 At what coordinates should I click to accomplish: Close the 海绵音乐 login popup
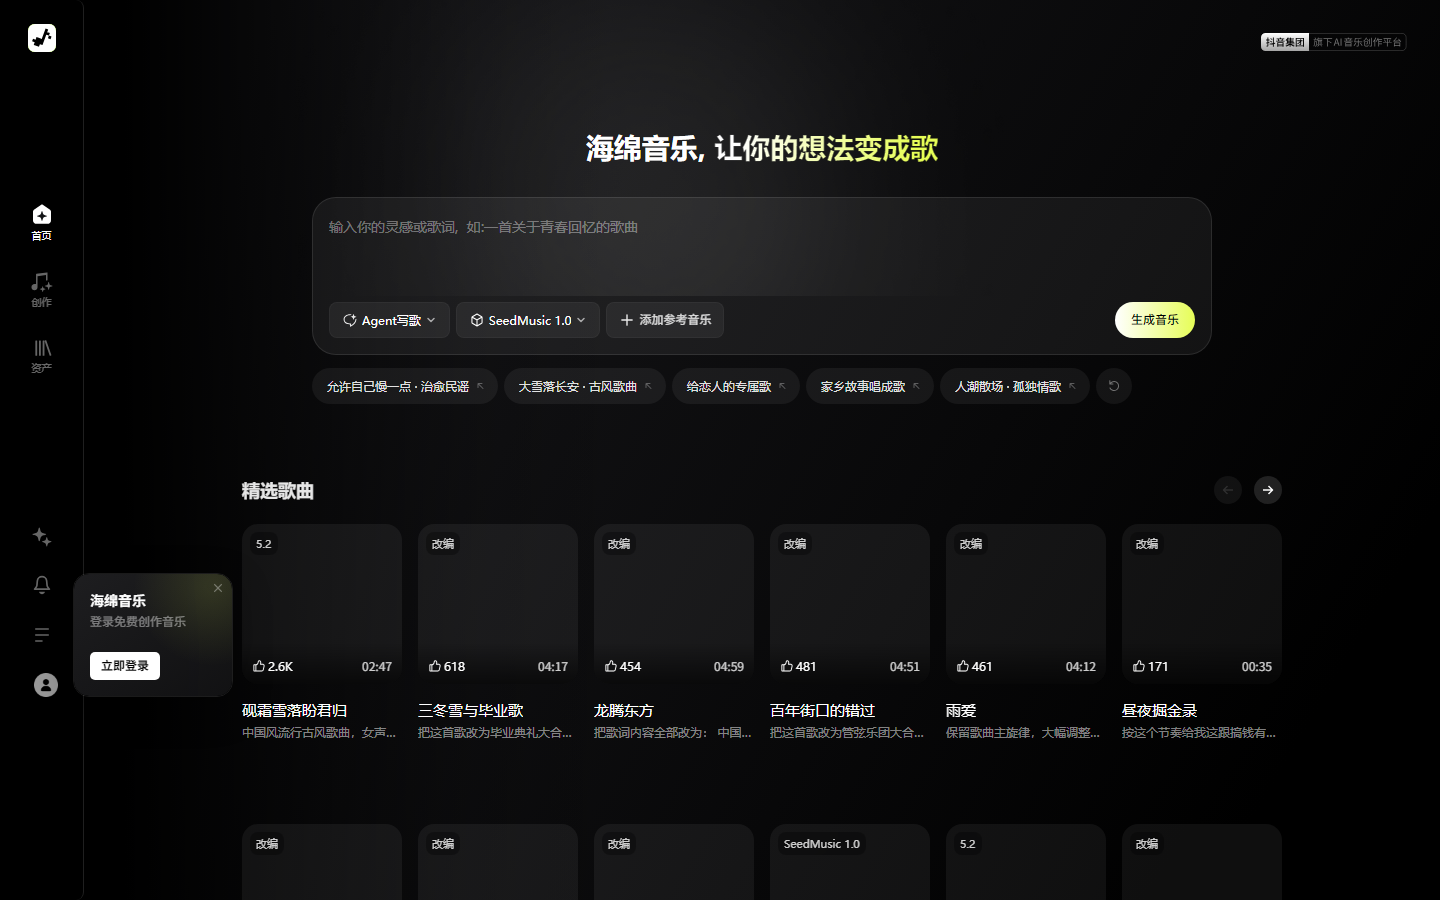[x=218, y=588]
